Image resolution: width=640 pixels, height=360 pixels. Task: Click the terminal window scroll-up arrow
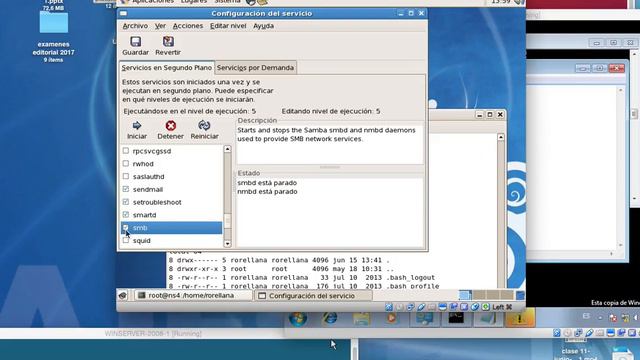pos(501,137)
